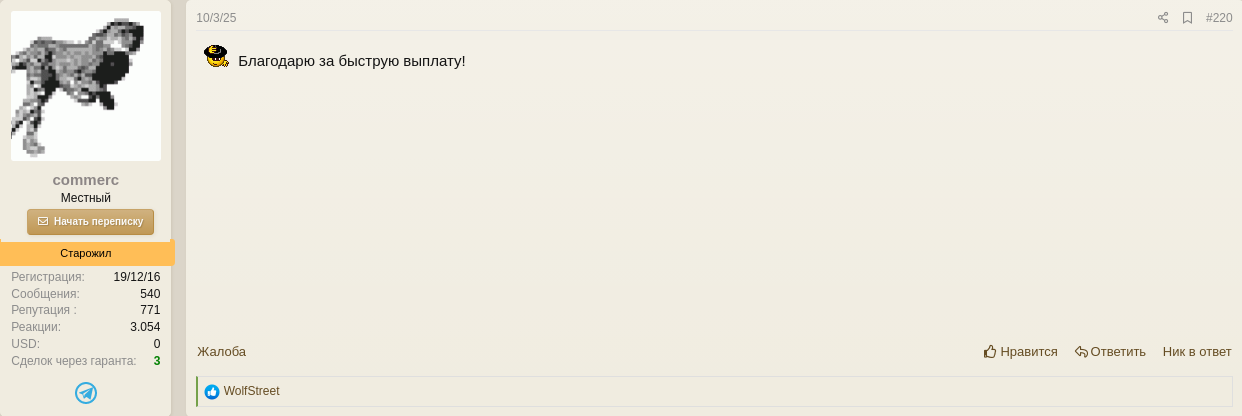Click envelope icon on Начать переписку button

tap(43, 222)
